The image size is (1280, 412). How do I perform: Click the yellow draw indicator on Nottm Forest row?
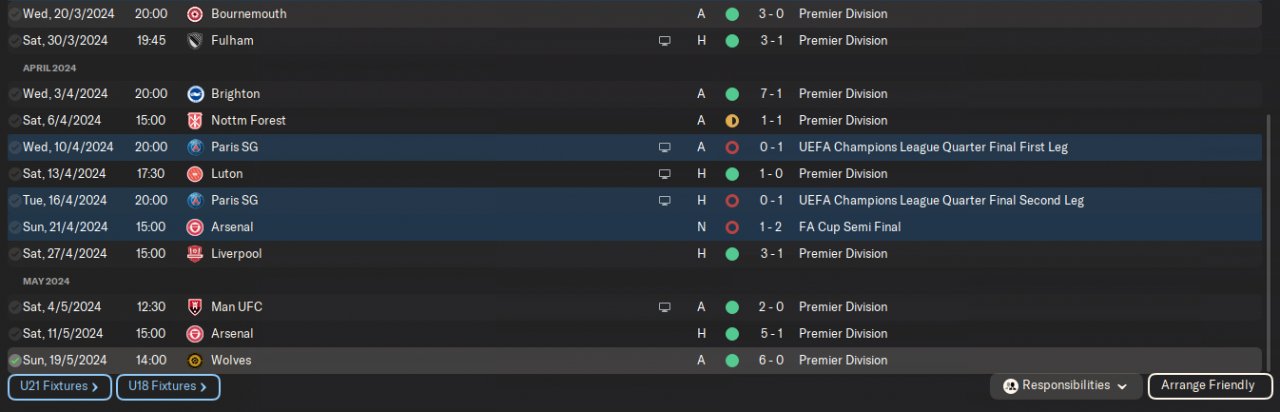coord(732,121)
